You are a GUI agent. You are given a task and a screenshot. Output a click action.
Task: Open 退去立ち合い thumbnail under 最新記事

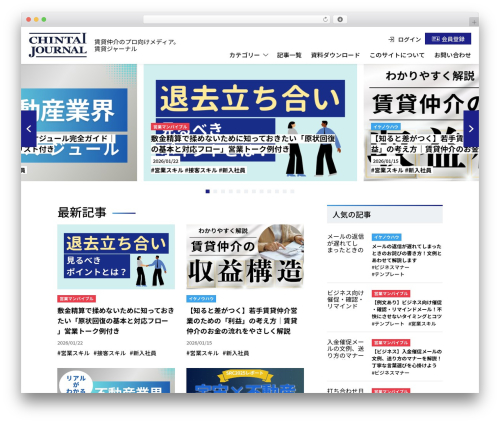[116, 257]
